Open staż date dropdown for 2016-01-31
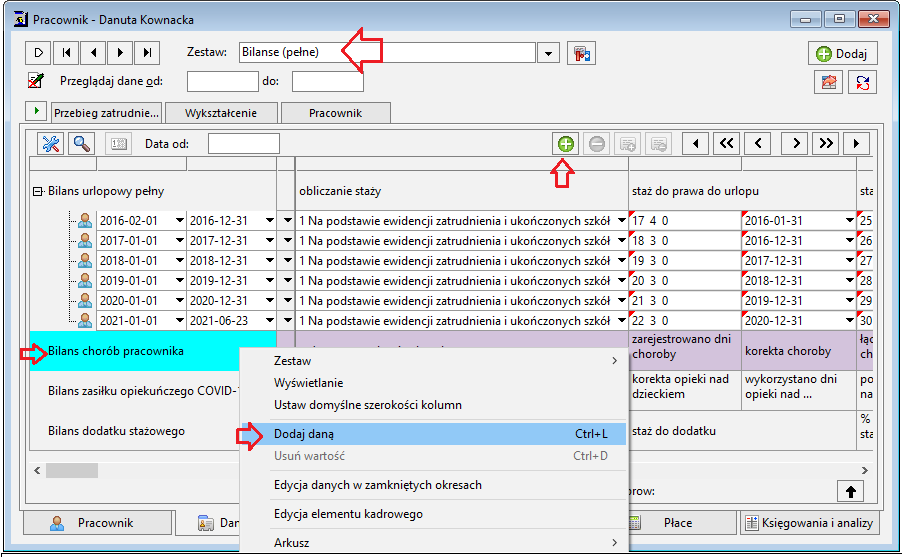The image size is (902, 557). (x=850, y=220)
